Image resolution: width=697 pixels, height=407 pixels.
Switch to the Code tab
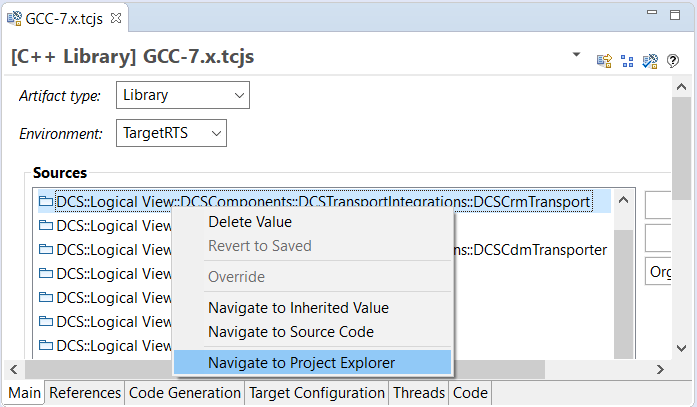[470, 393]
